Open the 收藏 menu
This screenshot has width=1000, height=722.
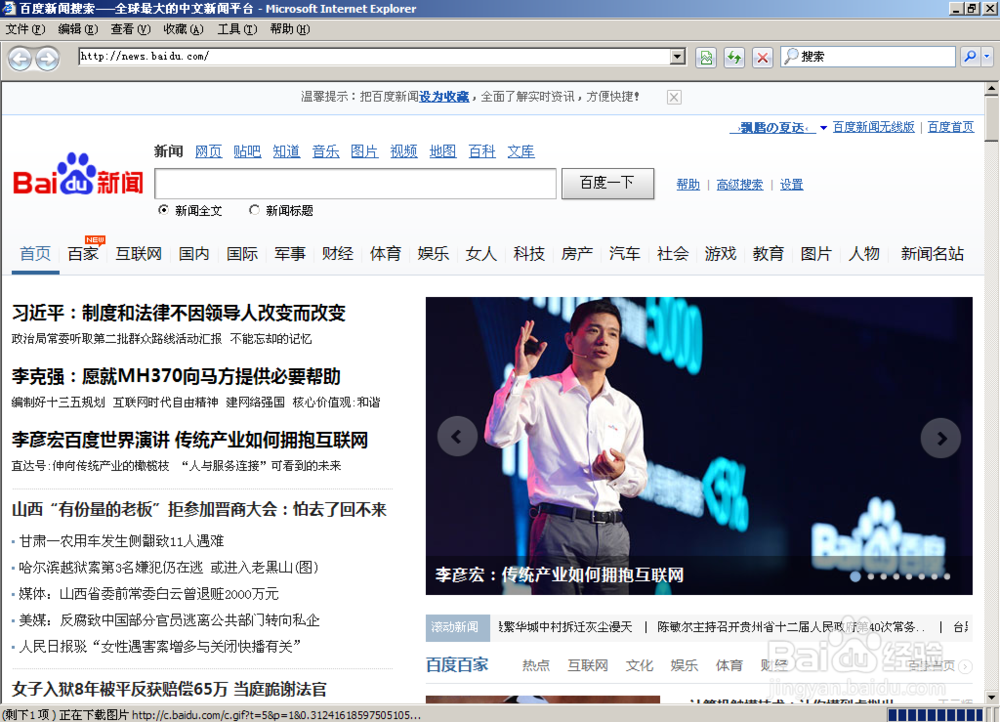183,29
